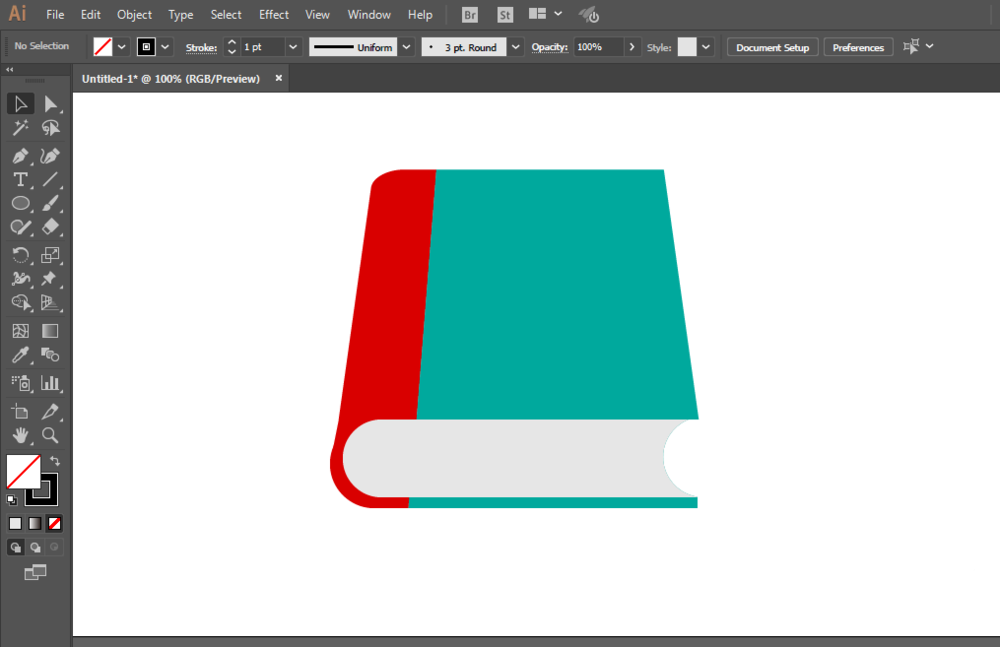Expand the stroke weight dropdown
The image size is (1000, 647).
(x=293, y=47)
